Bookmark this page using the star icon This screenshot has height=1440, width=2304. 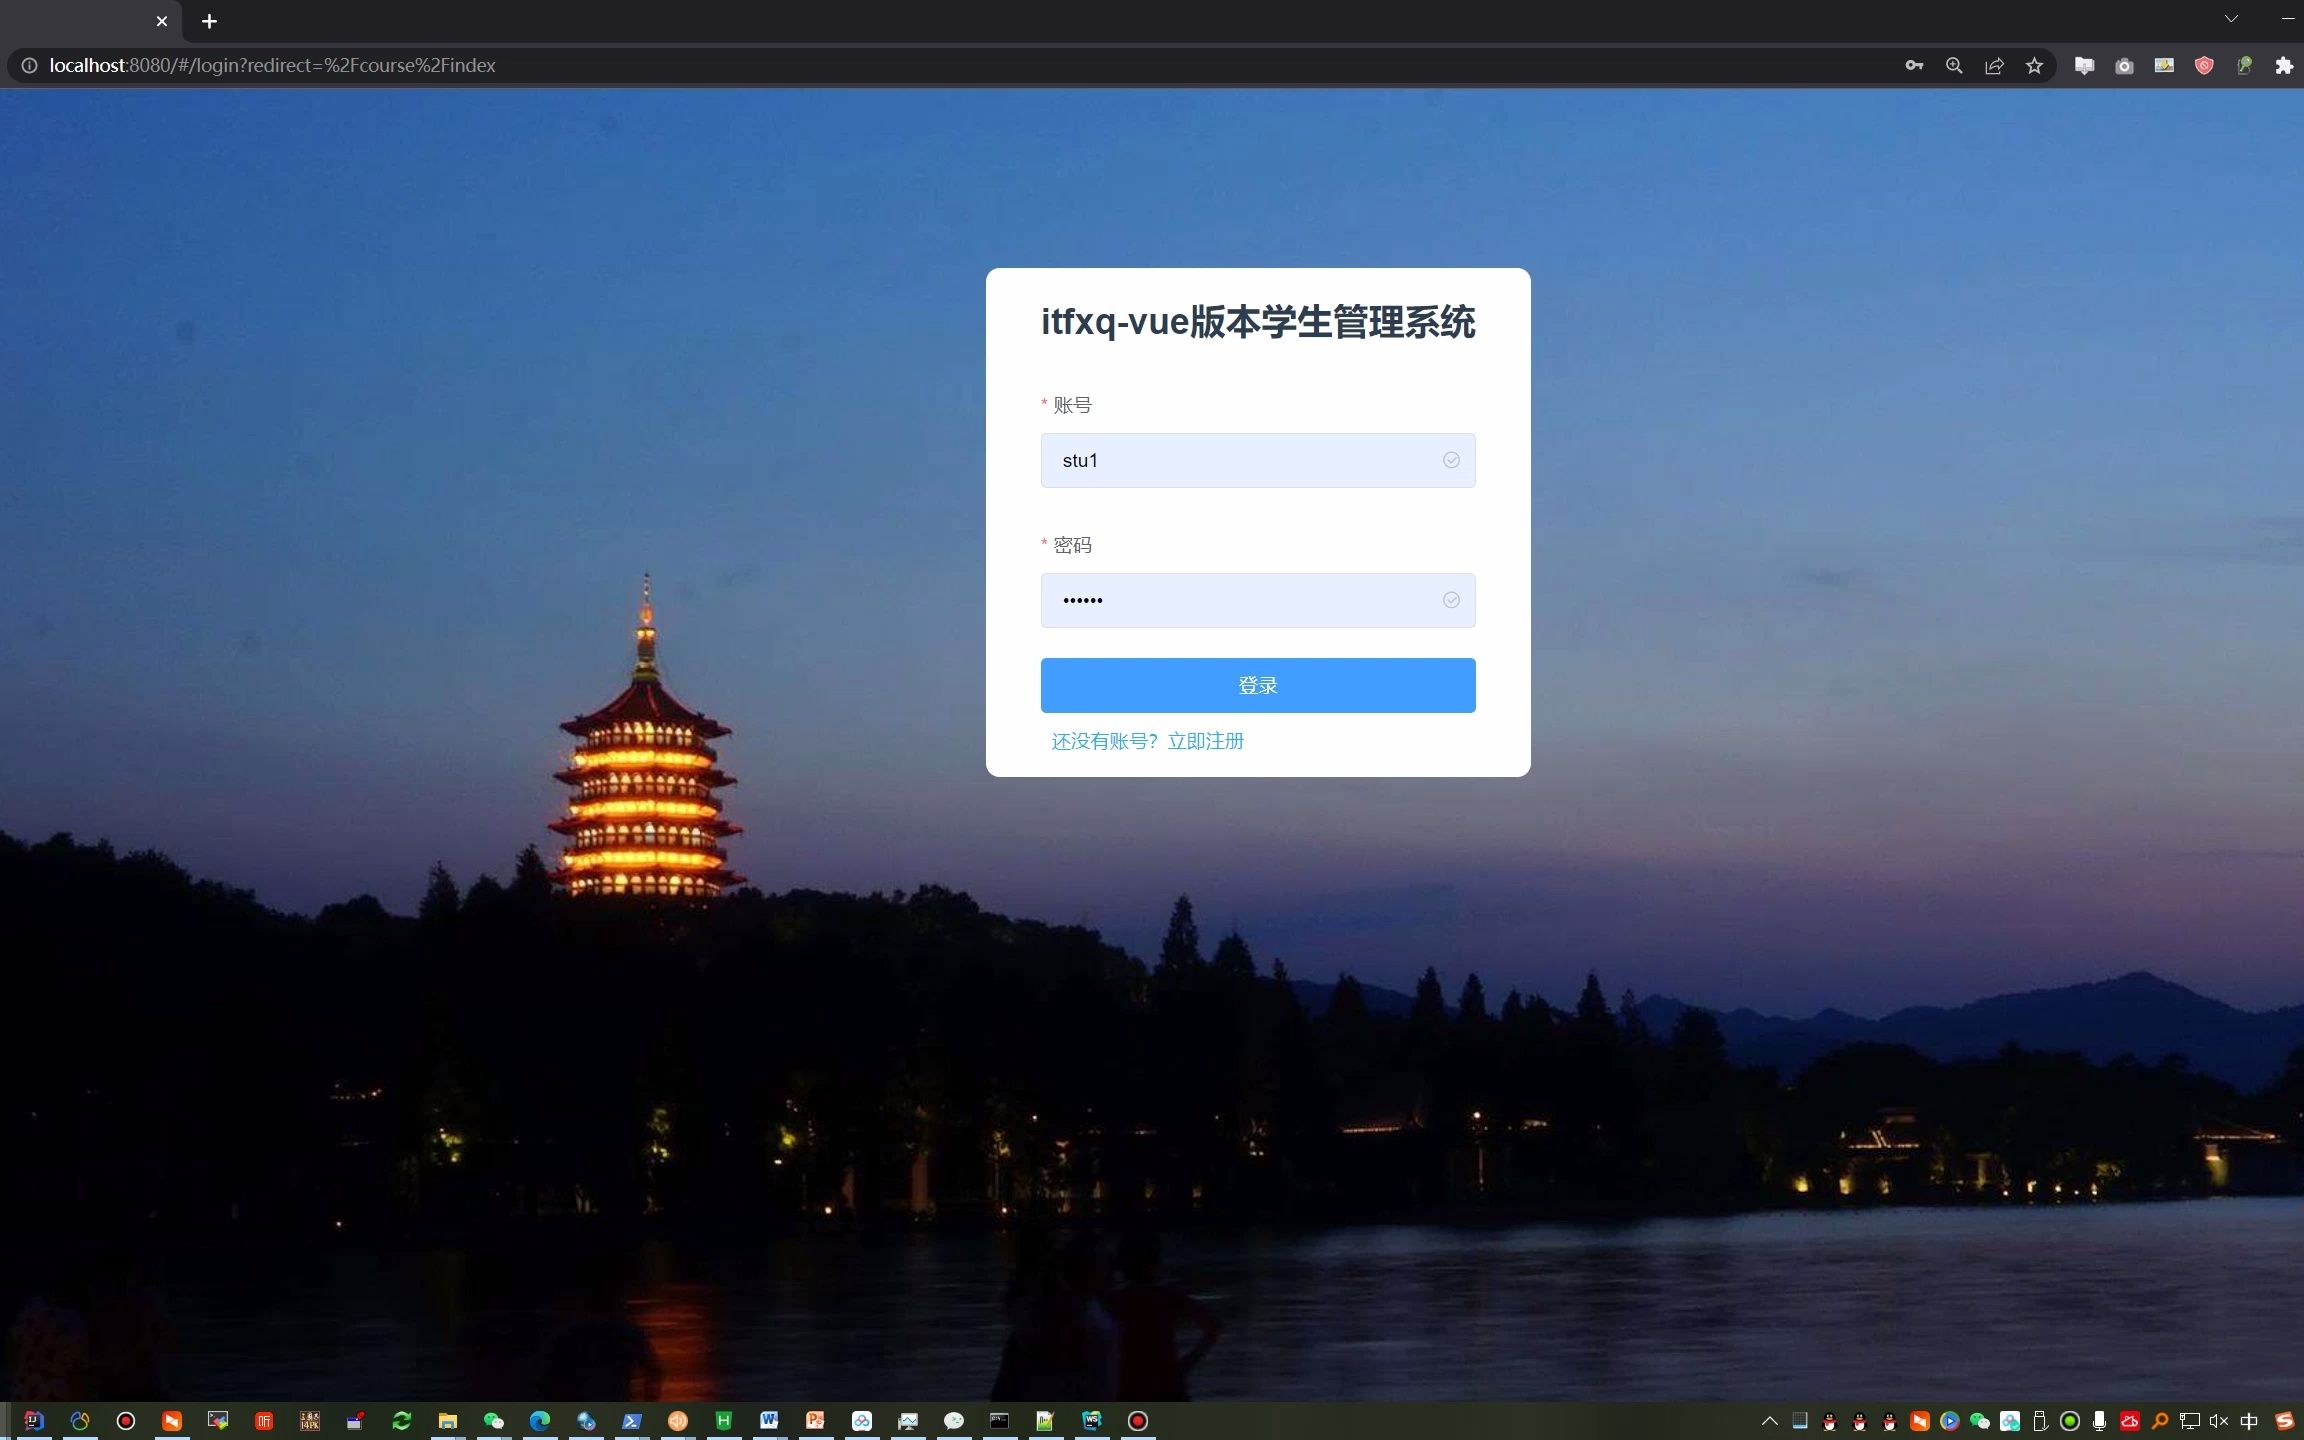point(2035,65)
